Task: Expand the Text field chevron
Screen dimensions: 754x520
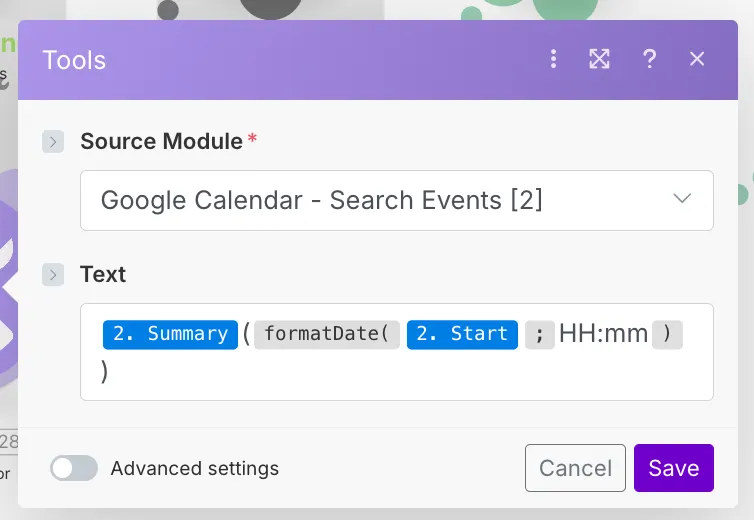Action: [53, 274]
